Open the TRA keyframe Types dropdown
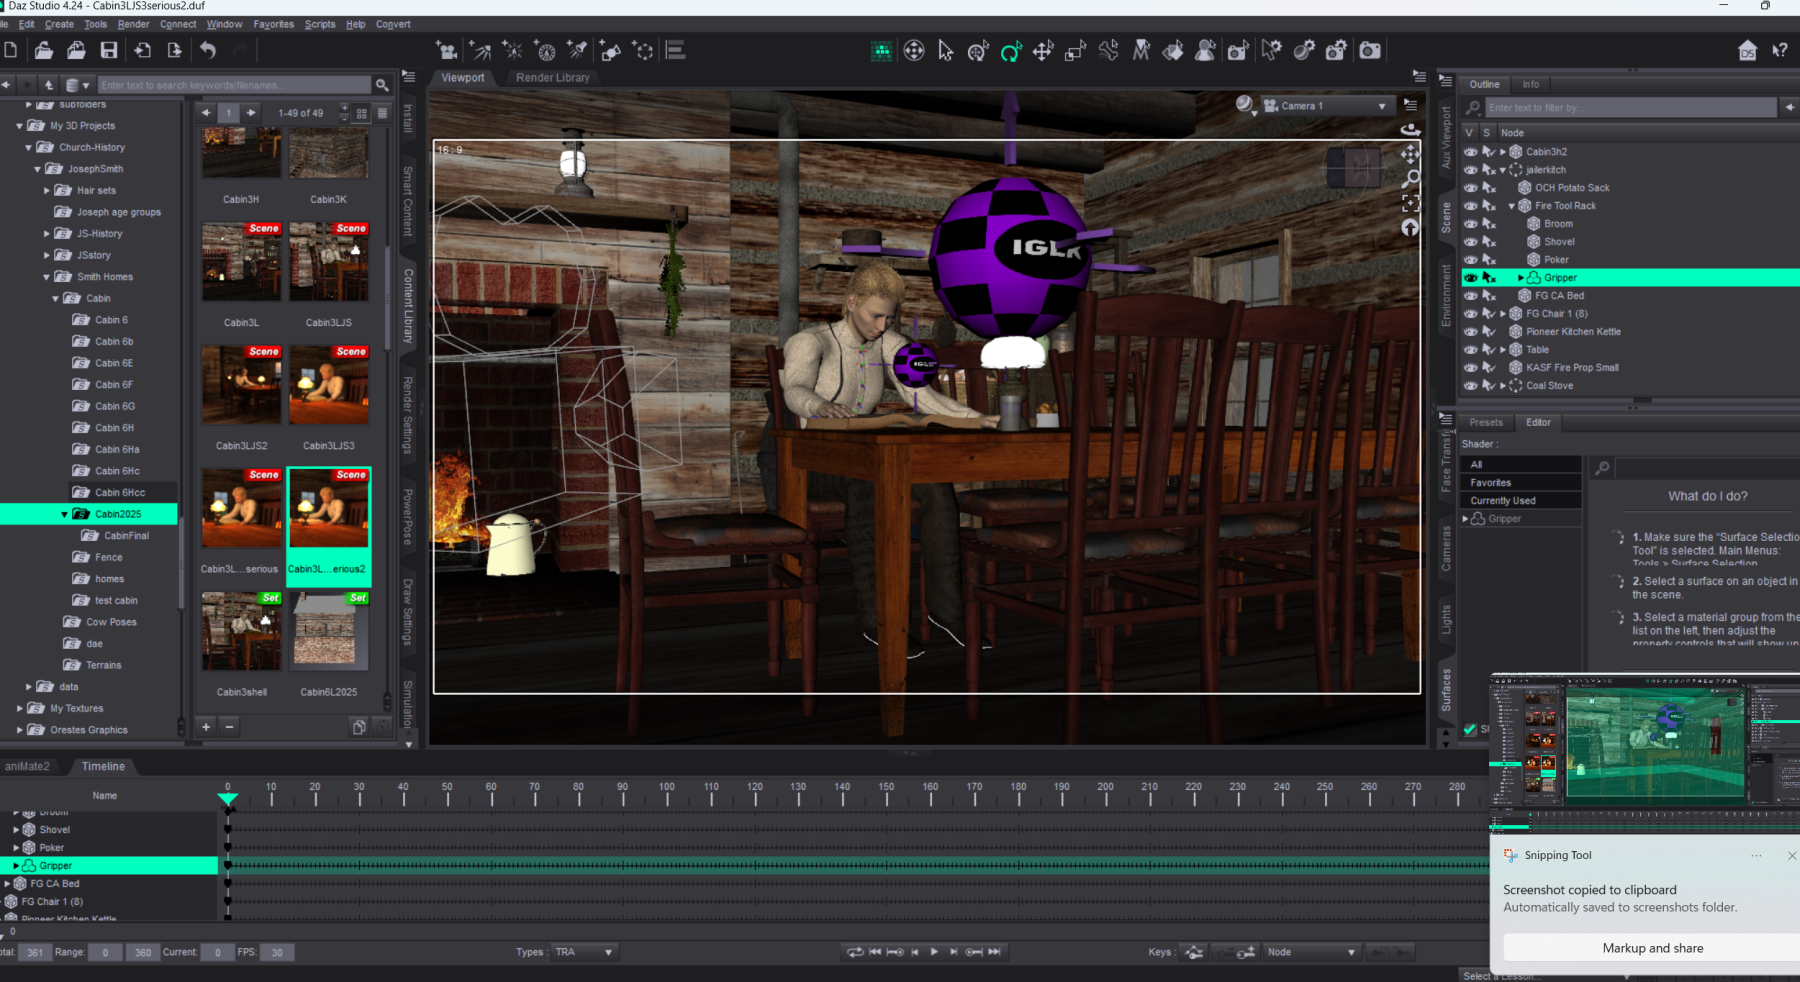Image resolution: width=1800 pixels, height=982 pixels. point(584,952)
